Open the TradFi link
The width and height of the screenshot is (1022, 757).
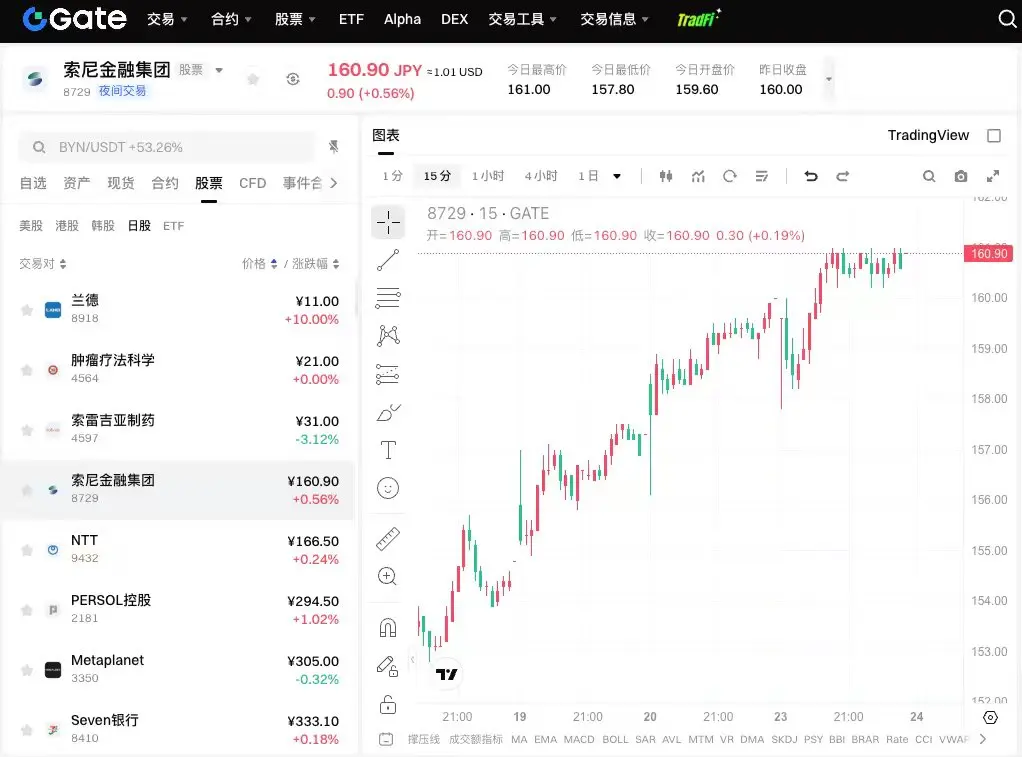[698, 18]
